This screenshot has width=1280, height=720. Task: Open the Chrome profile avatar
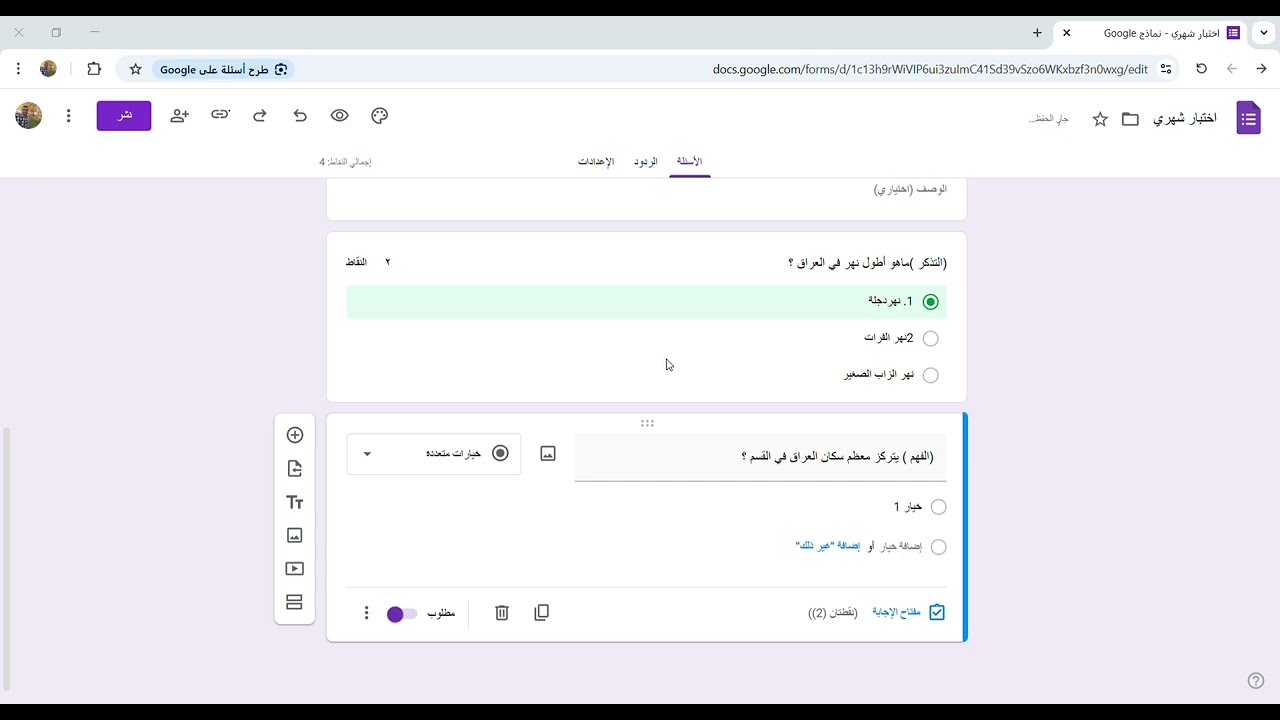point(49,69)
